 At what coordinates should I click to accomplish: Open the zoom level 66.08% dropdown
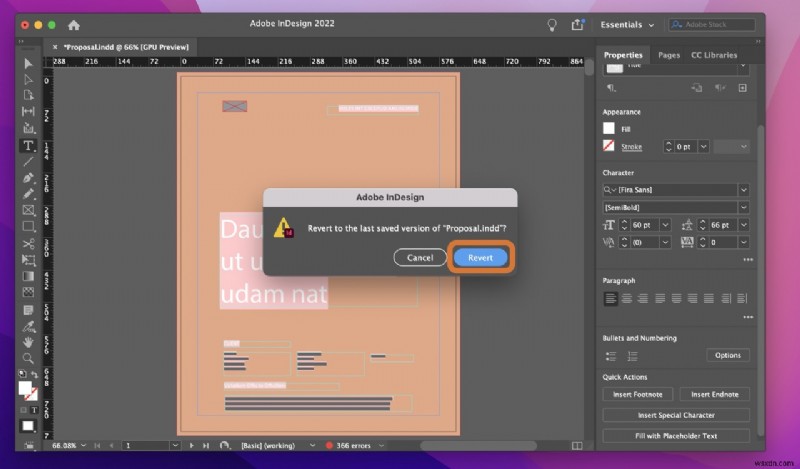[83, 446]
